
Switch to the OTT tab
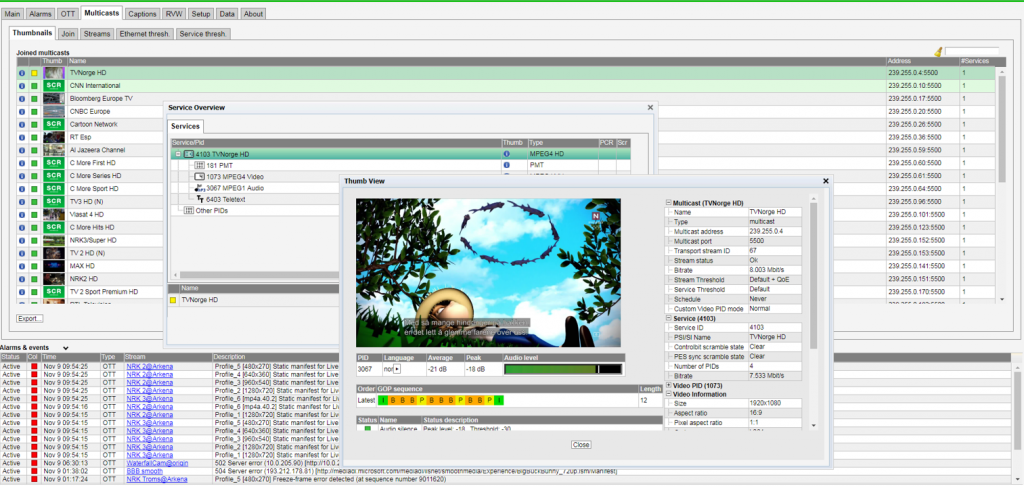point(66,14)
